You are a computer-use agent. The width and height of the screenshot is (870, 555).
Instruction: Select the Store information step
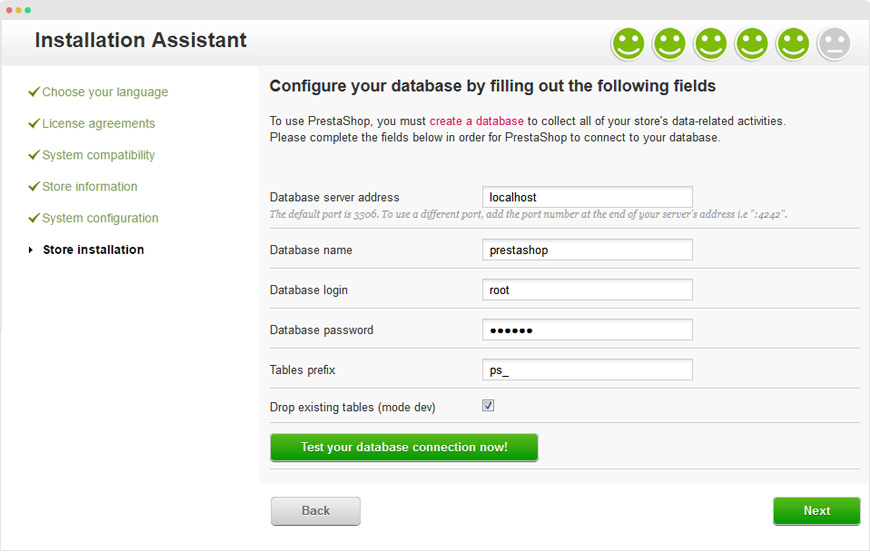coord(89,187)
